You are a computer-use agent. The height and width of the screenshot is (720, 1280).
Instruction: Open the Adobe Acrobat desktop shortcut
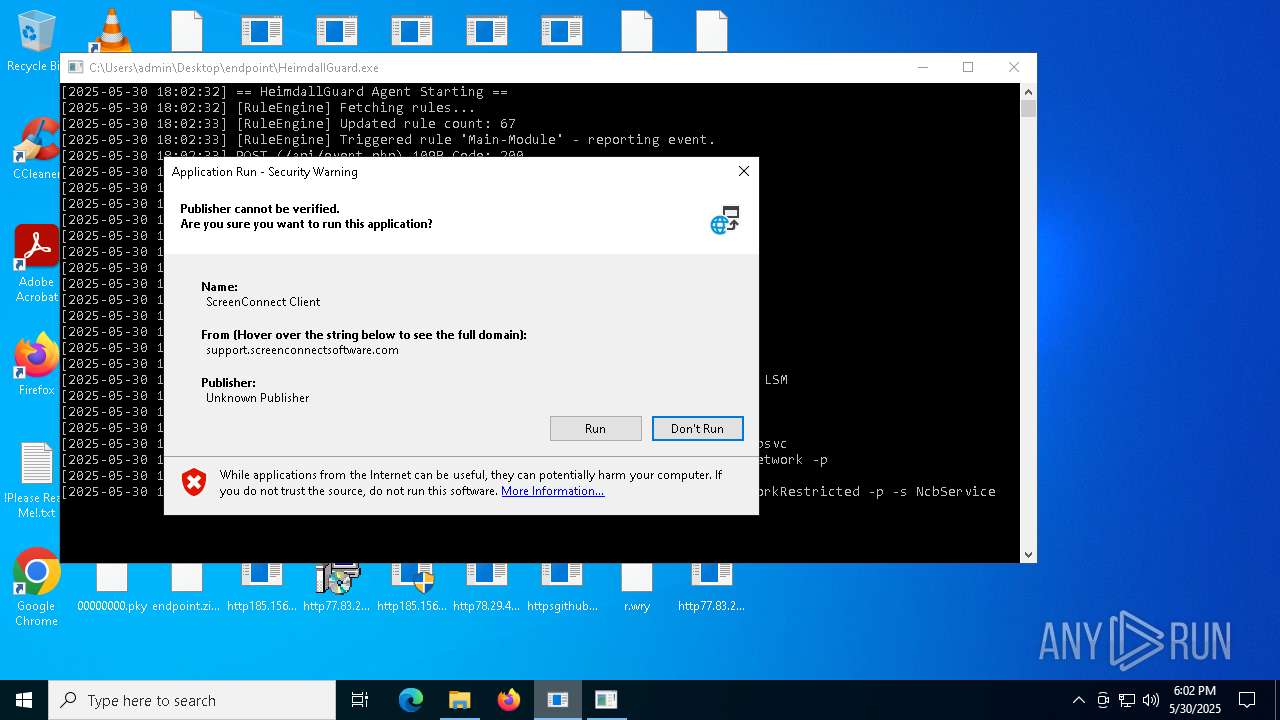[37, 264]
